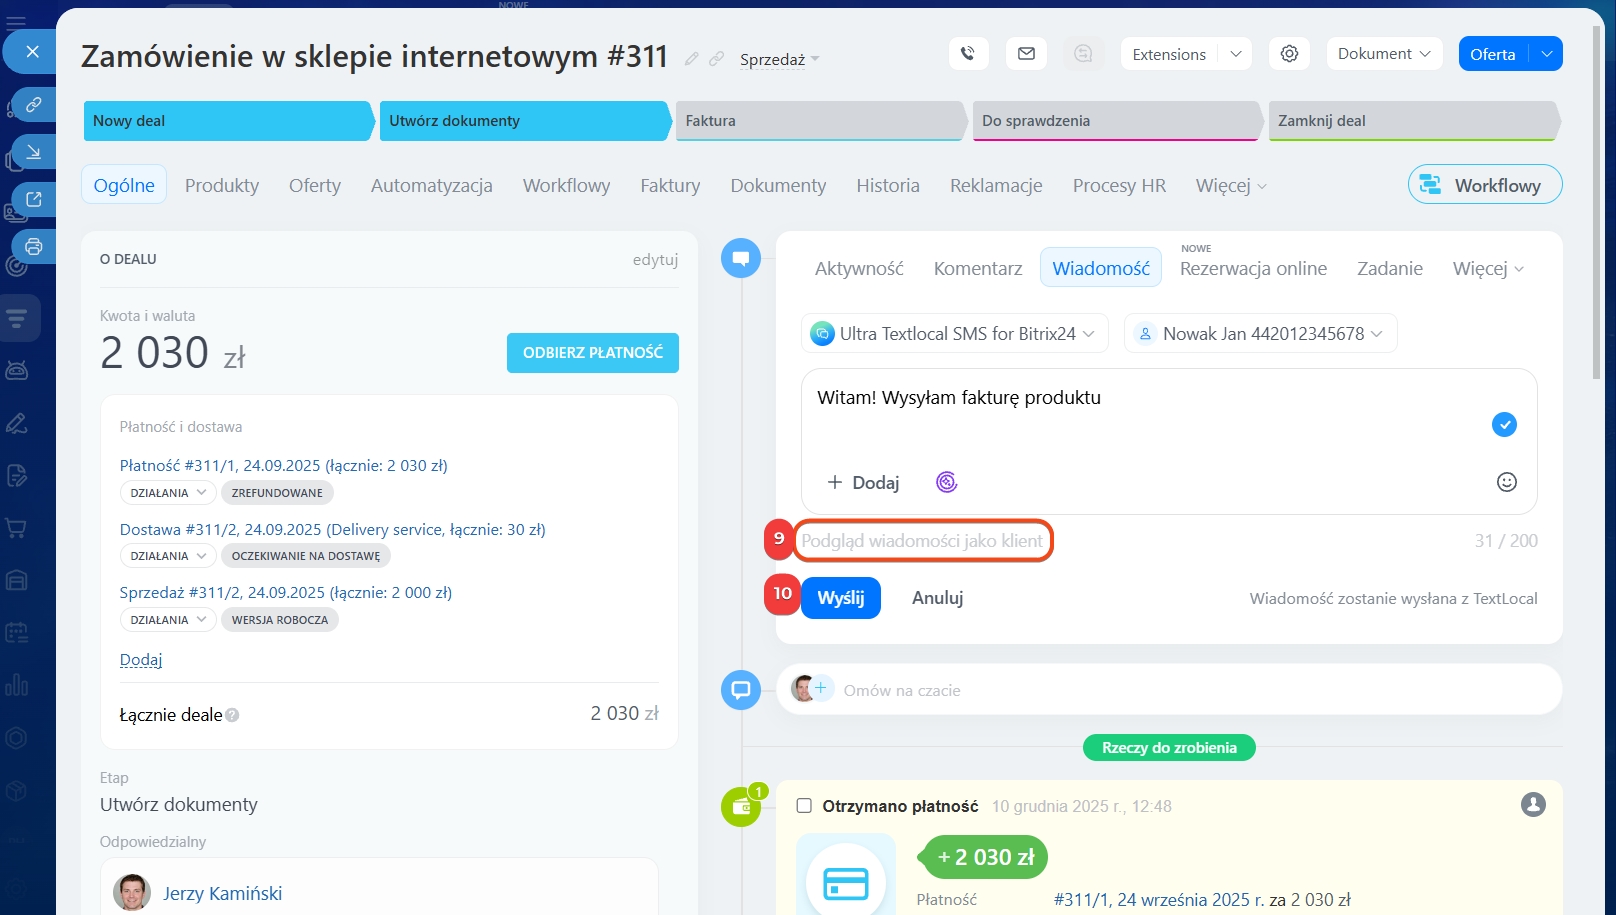Switch to the Produkty tab
The width and height of the screenshot is (1616, 915).
[x=222, y=186]
